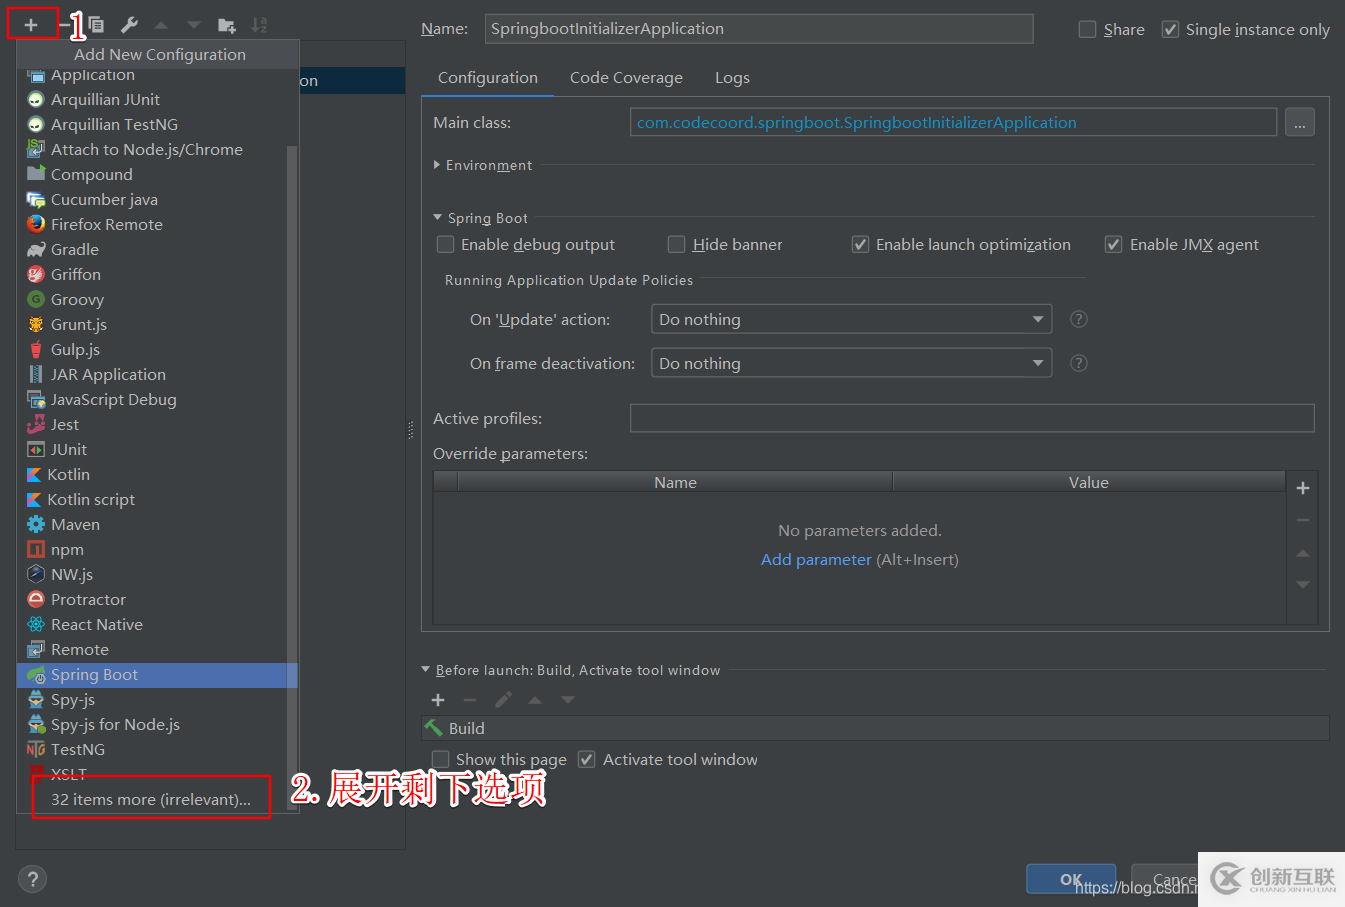Click help icon beside frame deactivation
The image size is (1345, 907).
[1079, 363]
